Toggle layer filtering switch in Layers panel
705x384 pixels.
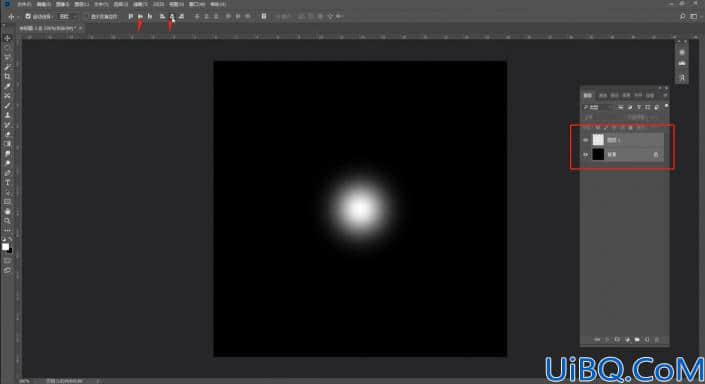click(666, 107)
